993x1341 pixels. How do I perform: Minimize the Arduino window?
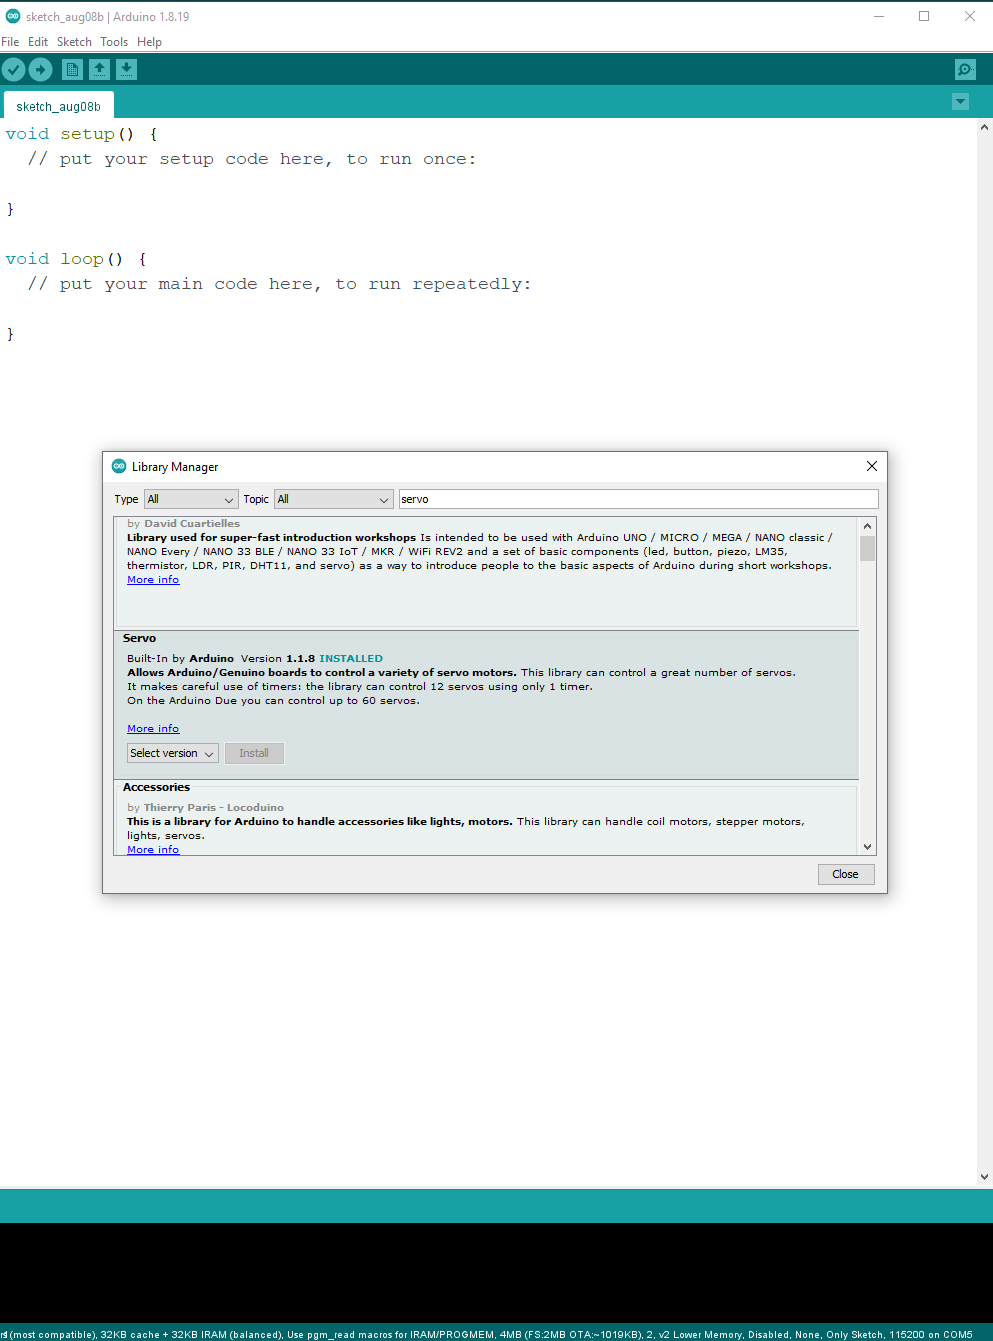[879, 16]
